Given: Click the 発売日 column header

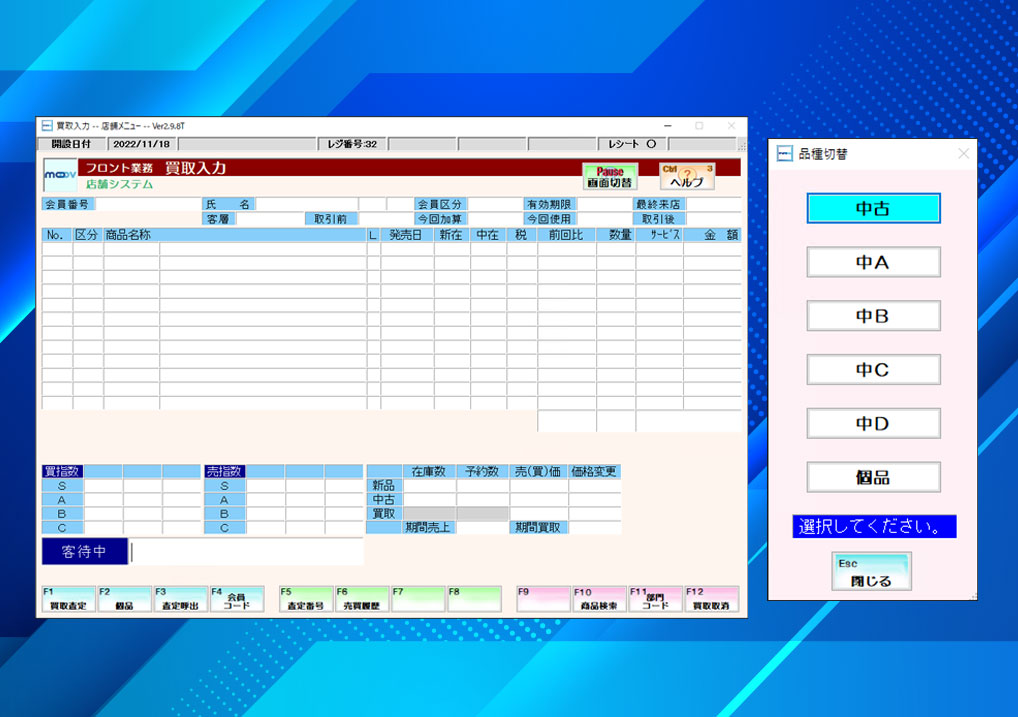Looking at the screenshot, I should click(x=406, y=234).
